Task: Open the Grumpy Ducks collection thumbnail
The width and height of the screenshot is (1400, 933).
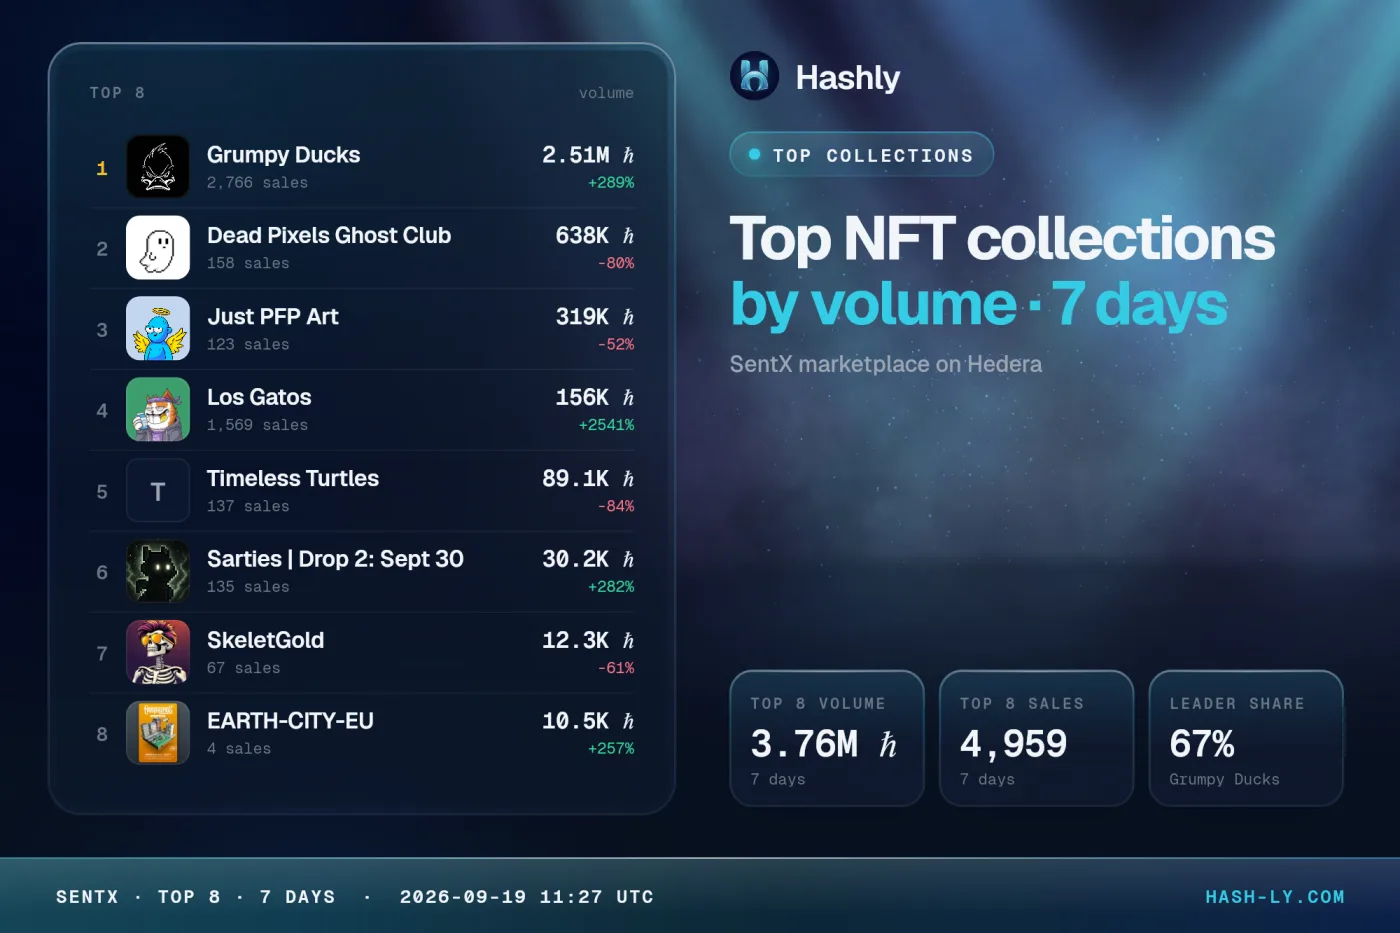Action: pos(158,167)
